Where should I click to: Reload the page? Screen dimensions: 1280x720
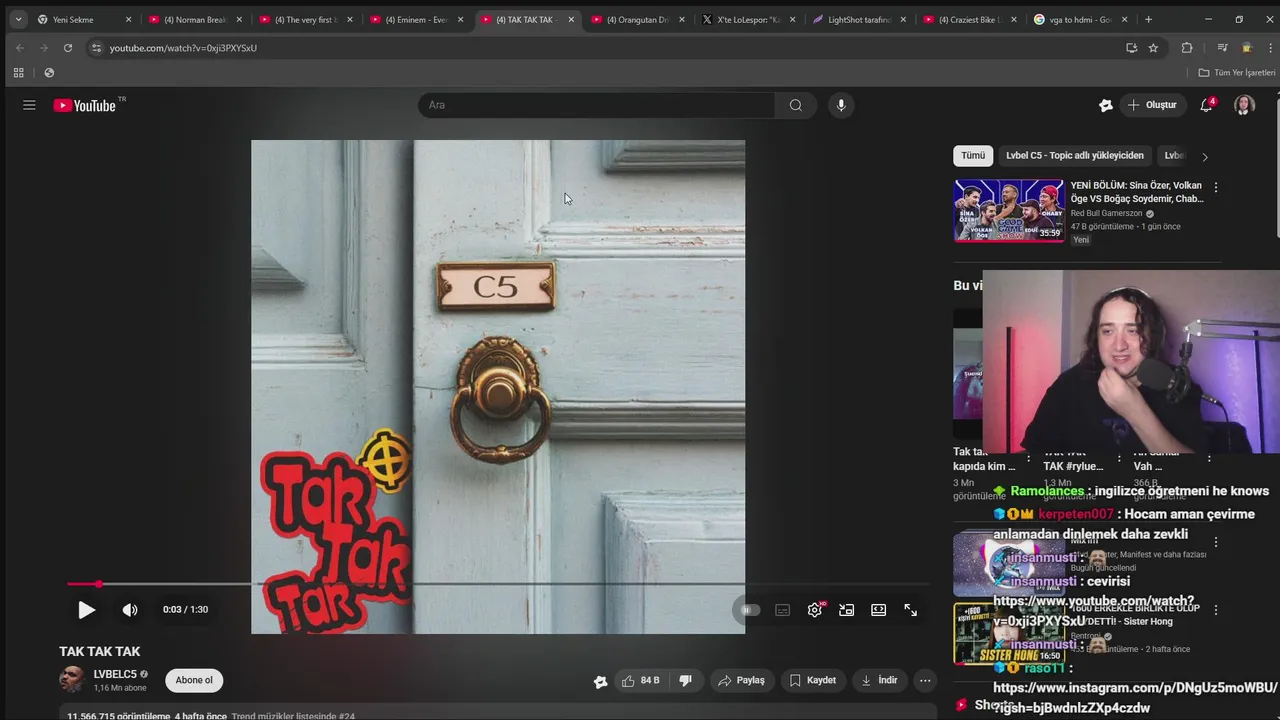point(68,48)
